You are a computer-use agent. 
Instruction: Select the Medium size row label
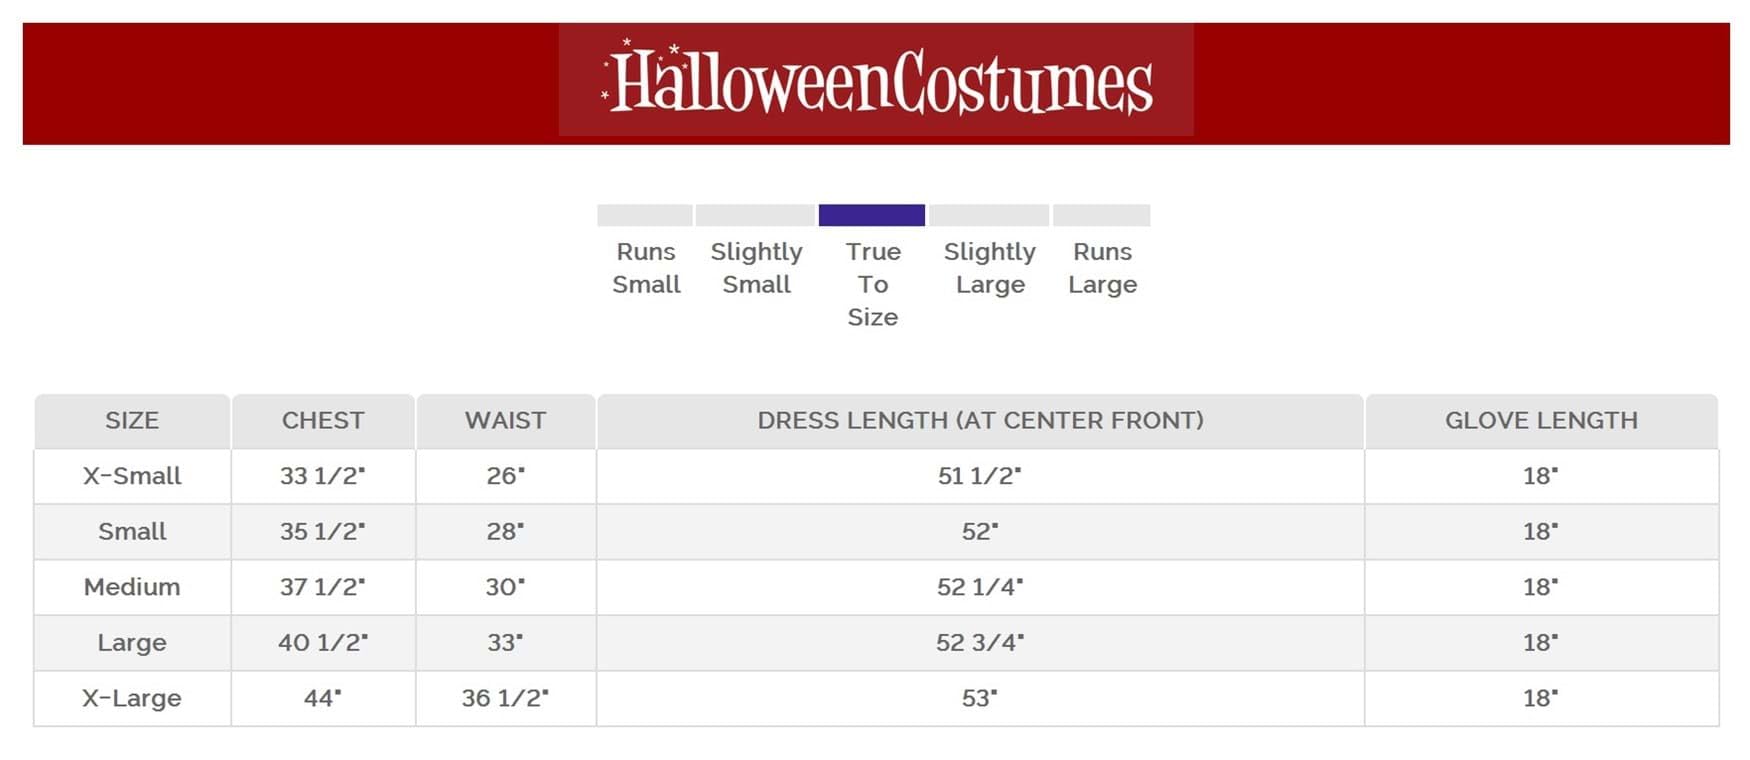coord(132,587)
